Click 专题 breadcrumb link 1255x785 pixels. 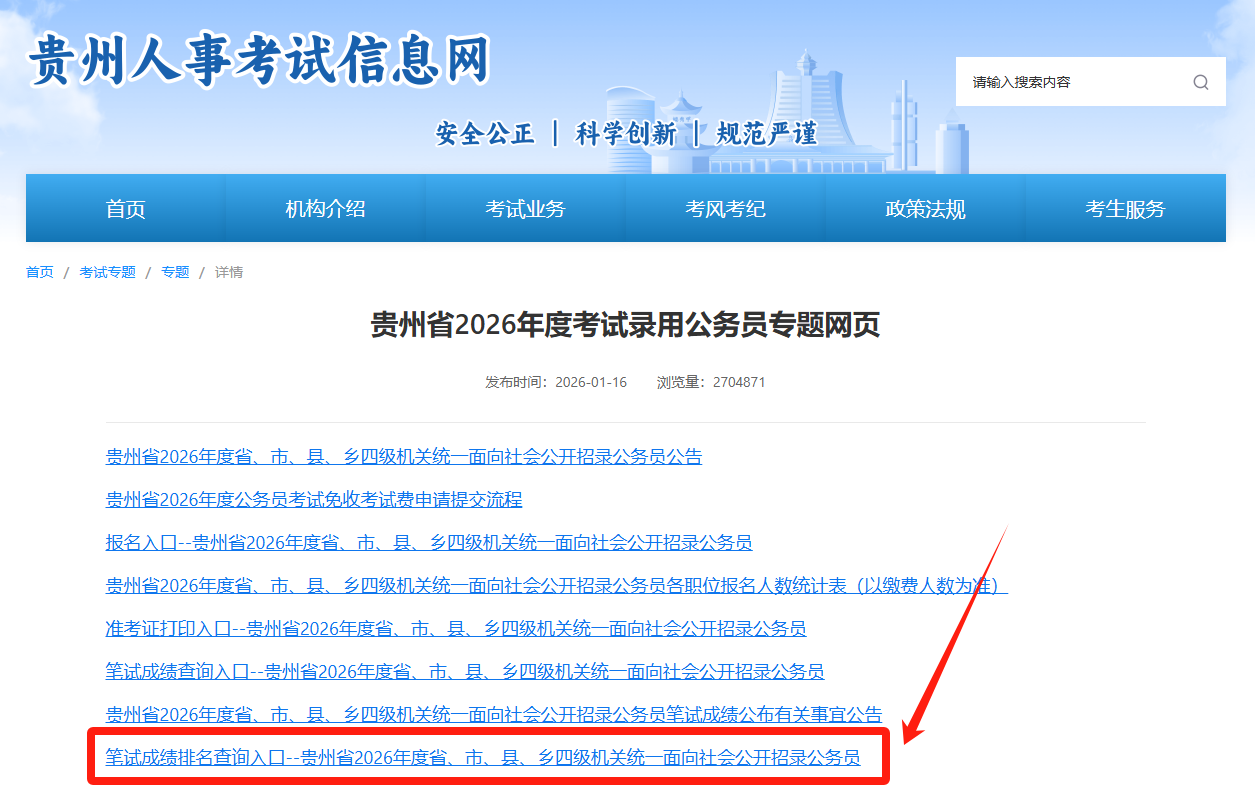point(175,272)
